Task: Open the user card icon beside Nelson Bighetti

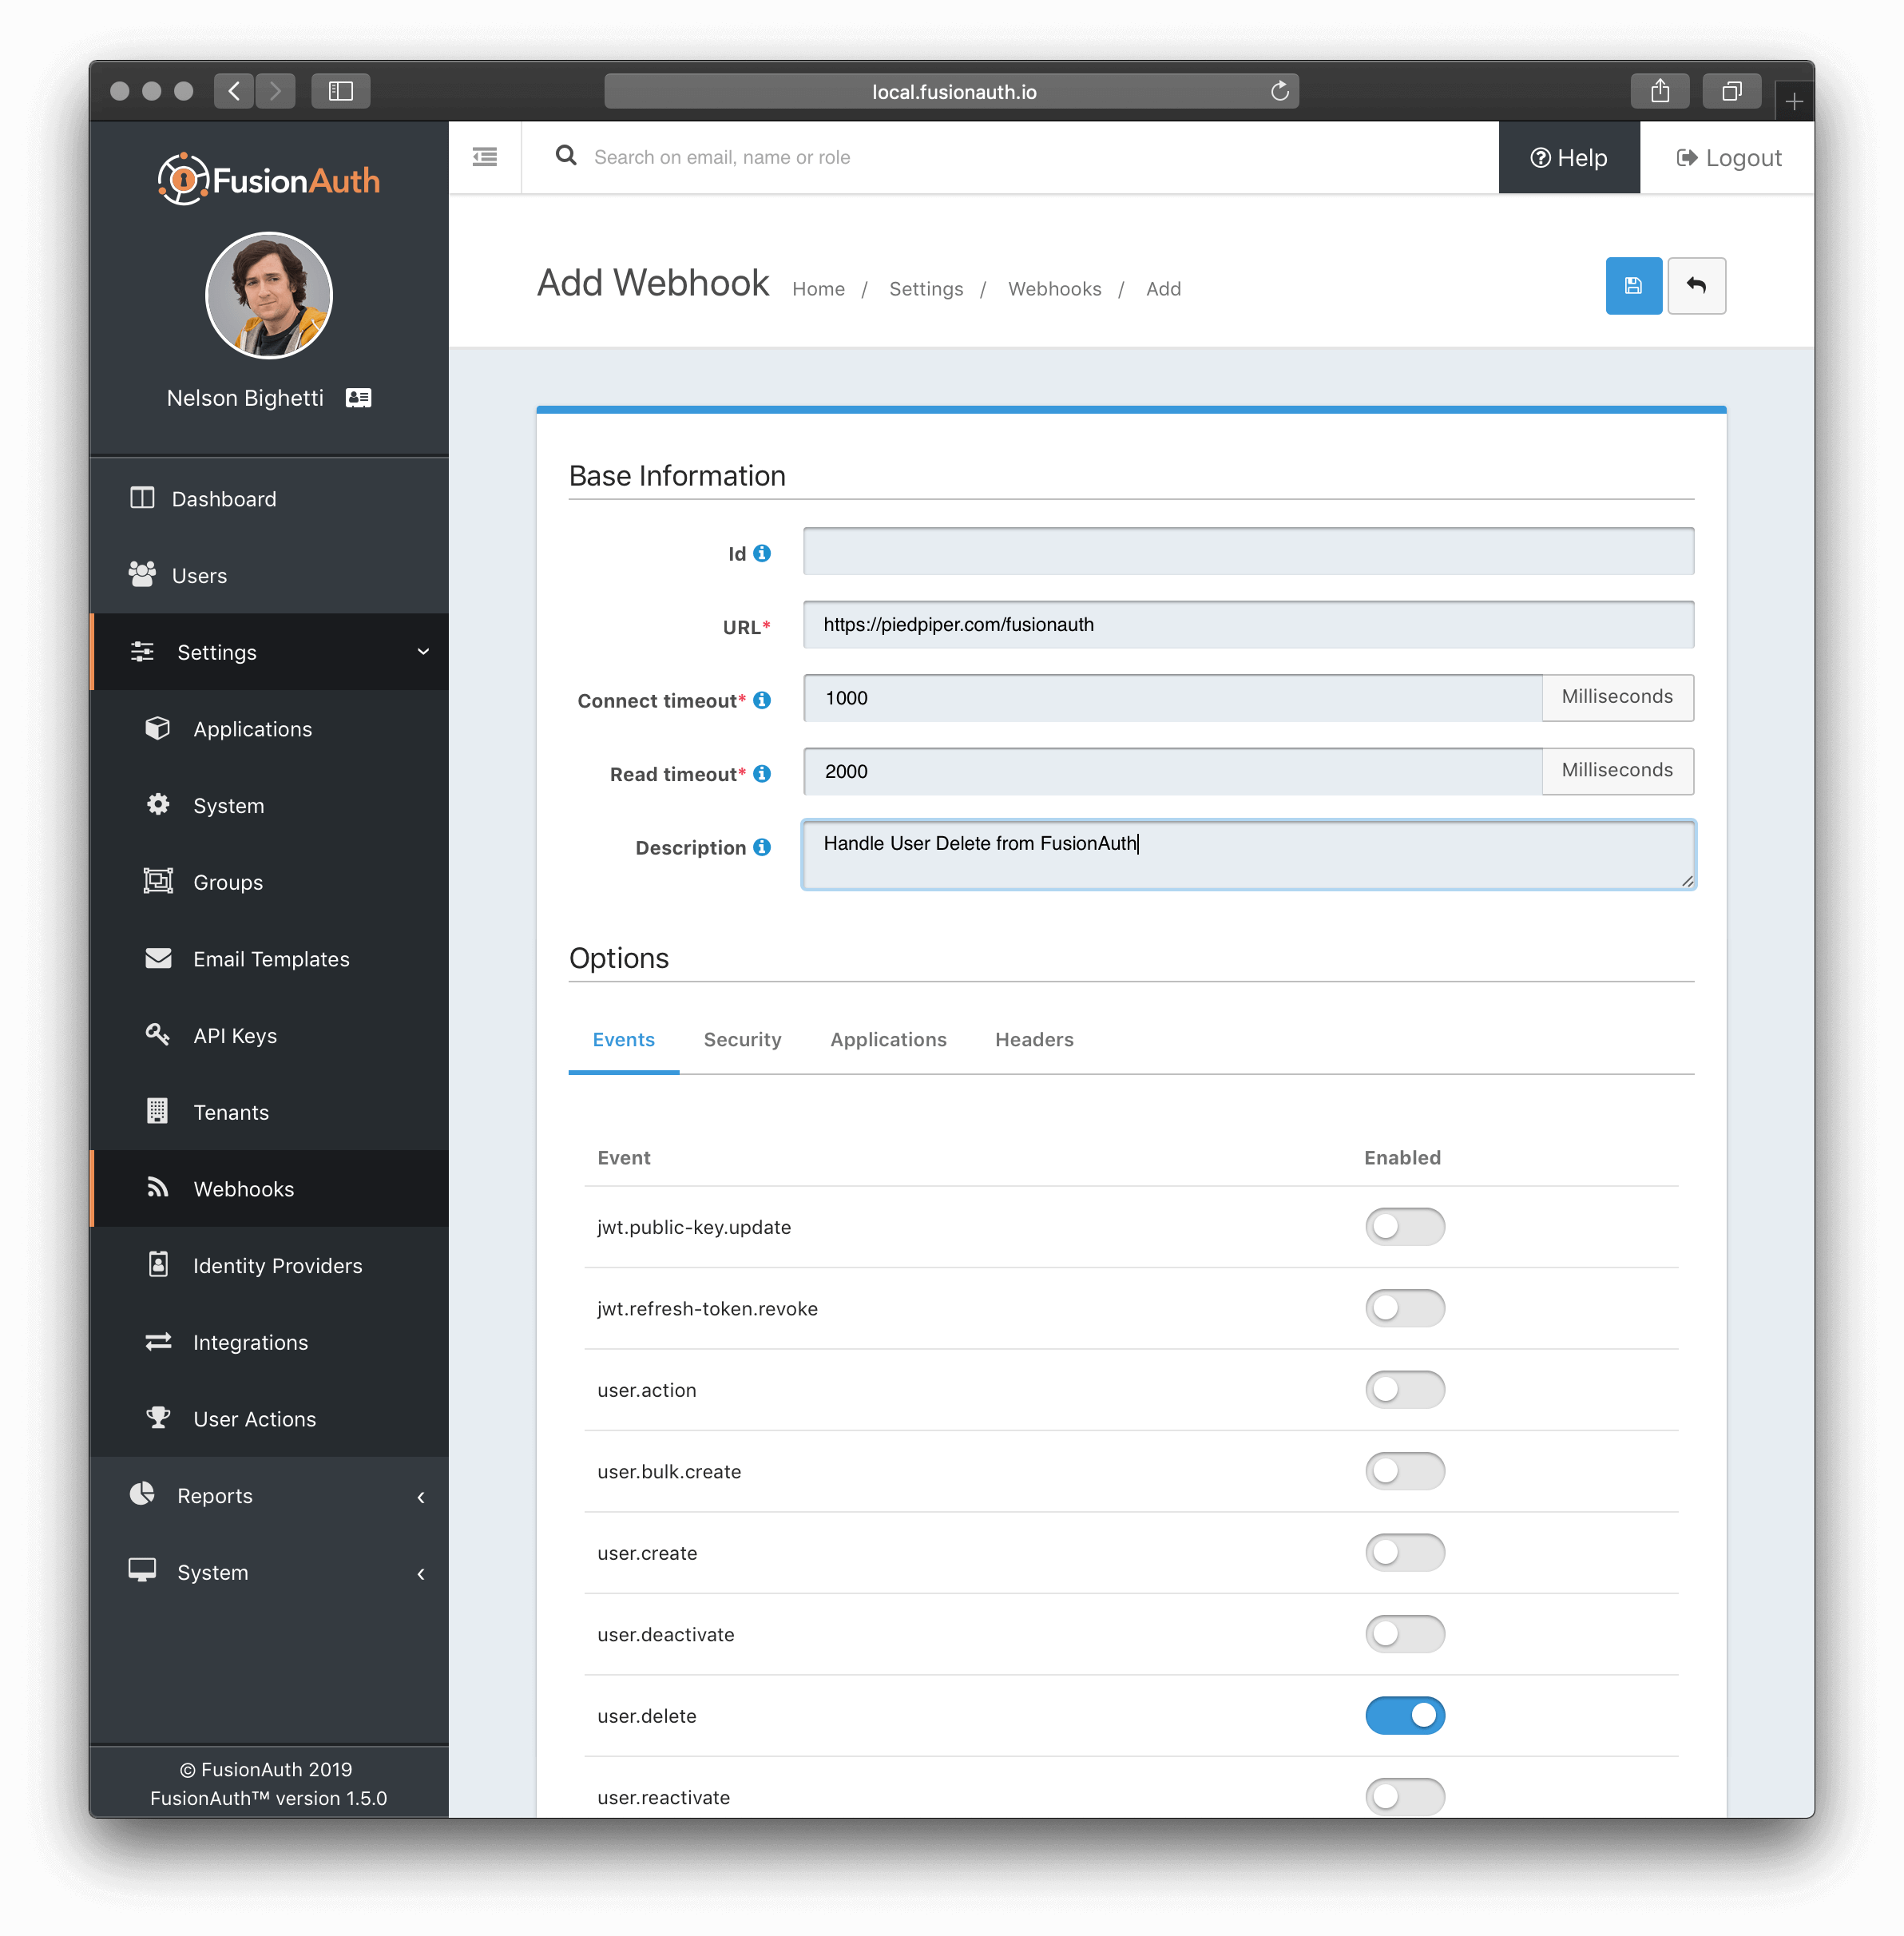Action: [358, 398]
